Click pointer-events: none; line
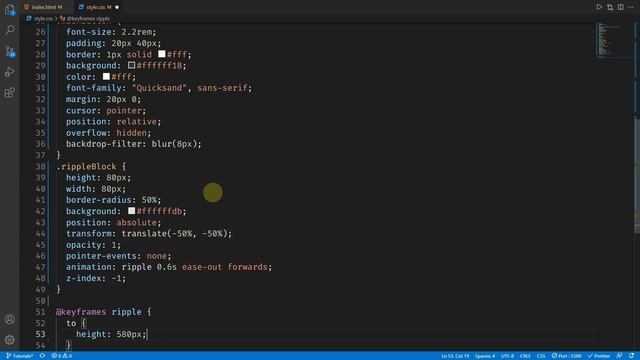640x360 pixels. tap(118, 256)
